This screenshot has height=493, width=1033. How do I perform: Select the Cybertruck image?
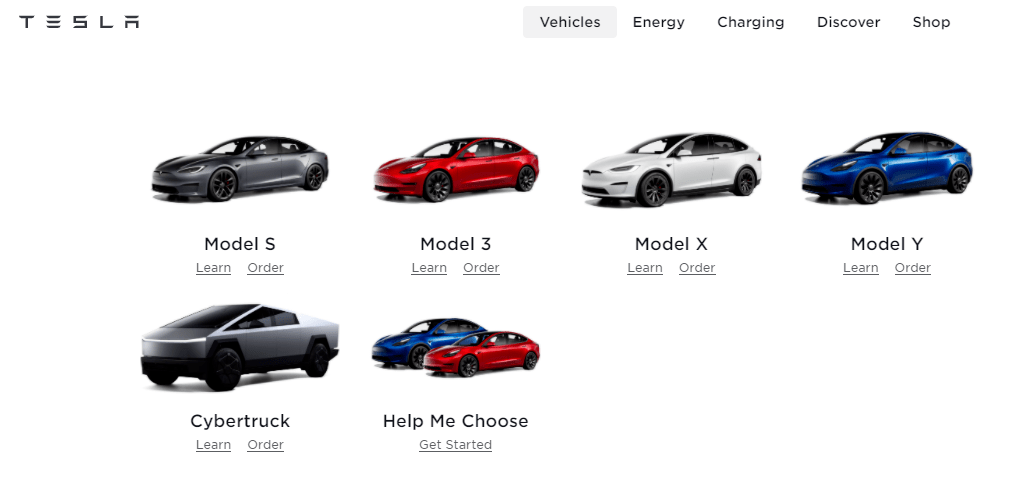(240, 347)
